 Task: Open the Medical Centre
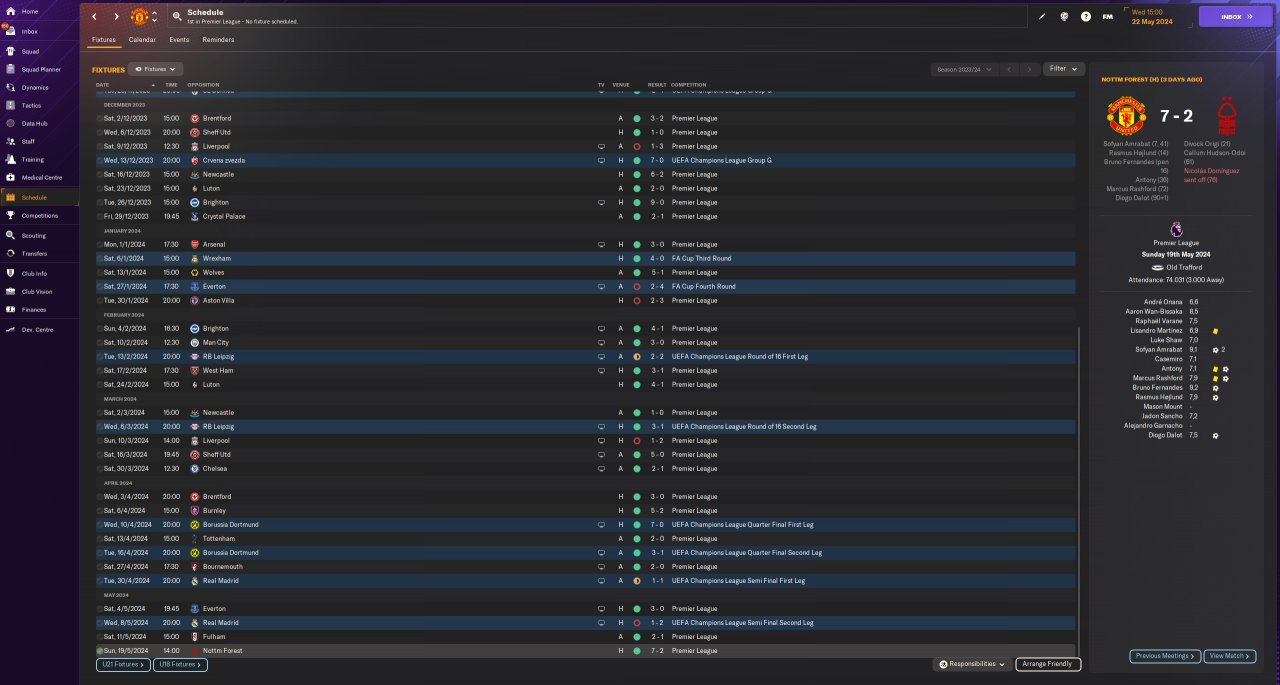coord(40,177)
